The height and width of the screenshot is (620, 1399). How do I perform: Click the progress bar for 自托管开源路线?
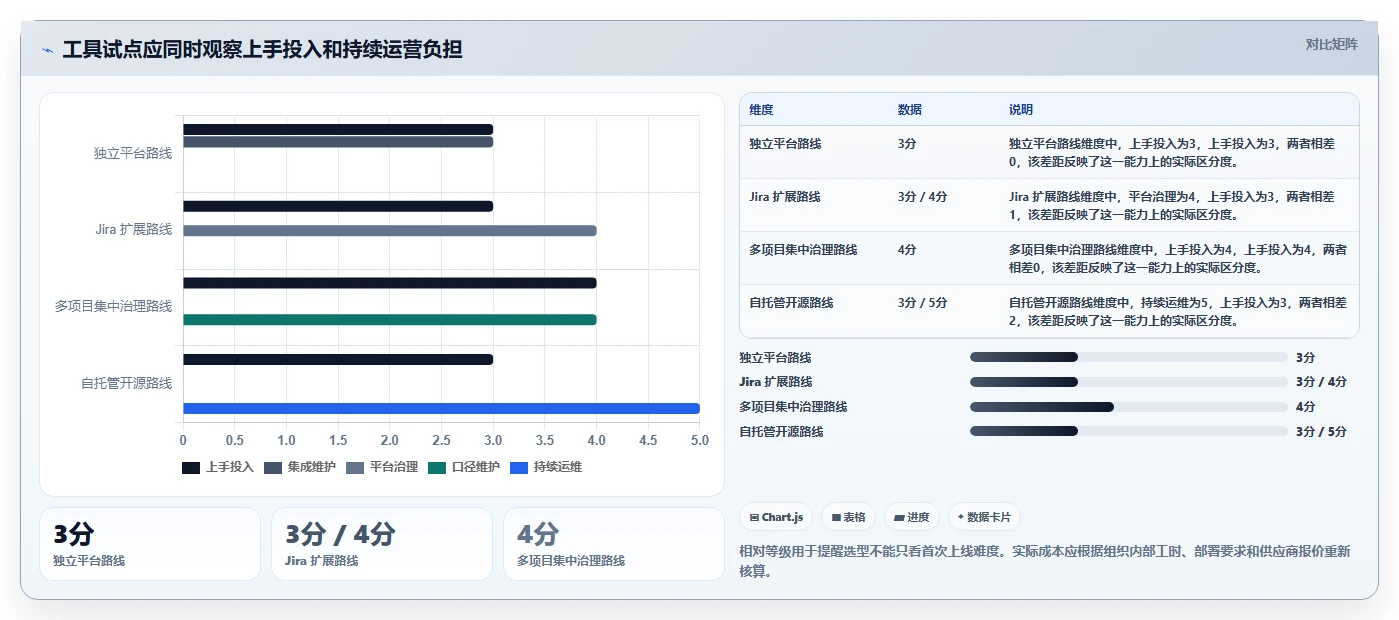(1129, 431)
